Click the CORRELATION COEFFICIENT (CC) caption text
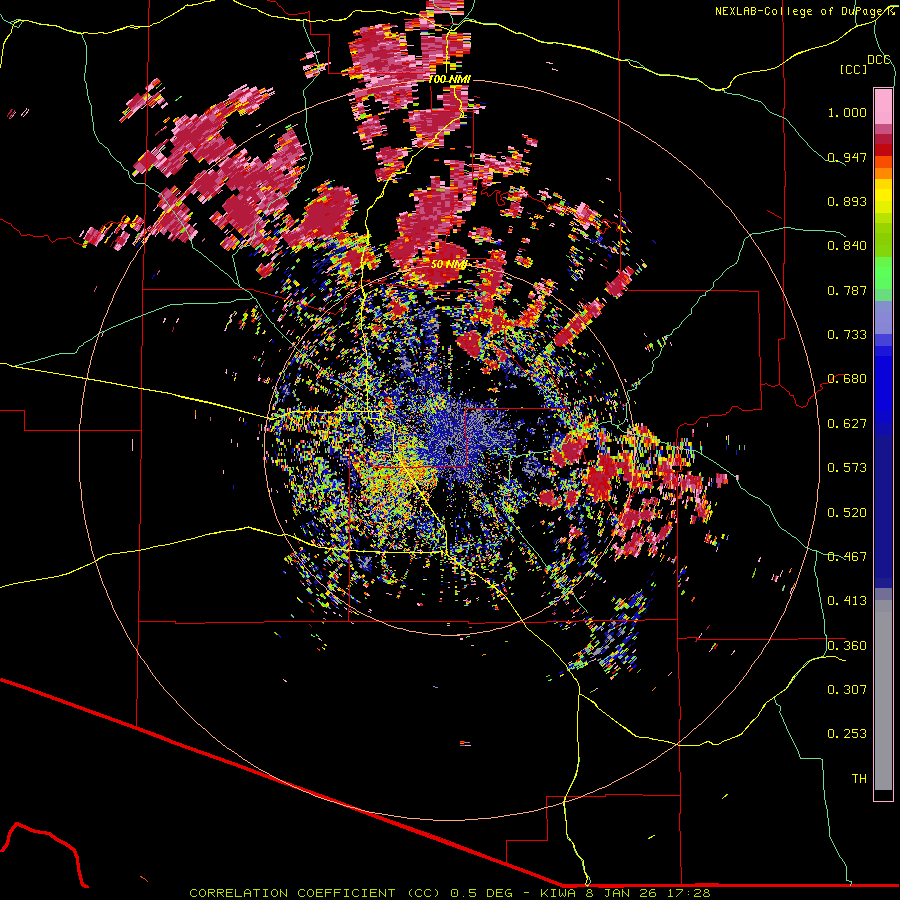 (x=315, y=893)
